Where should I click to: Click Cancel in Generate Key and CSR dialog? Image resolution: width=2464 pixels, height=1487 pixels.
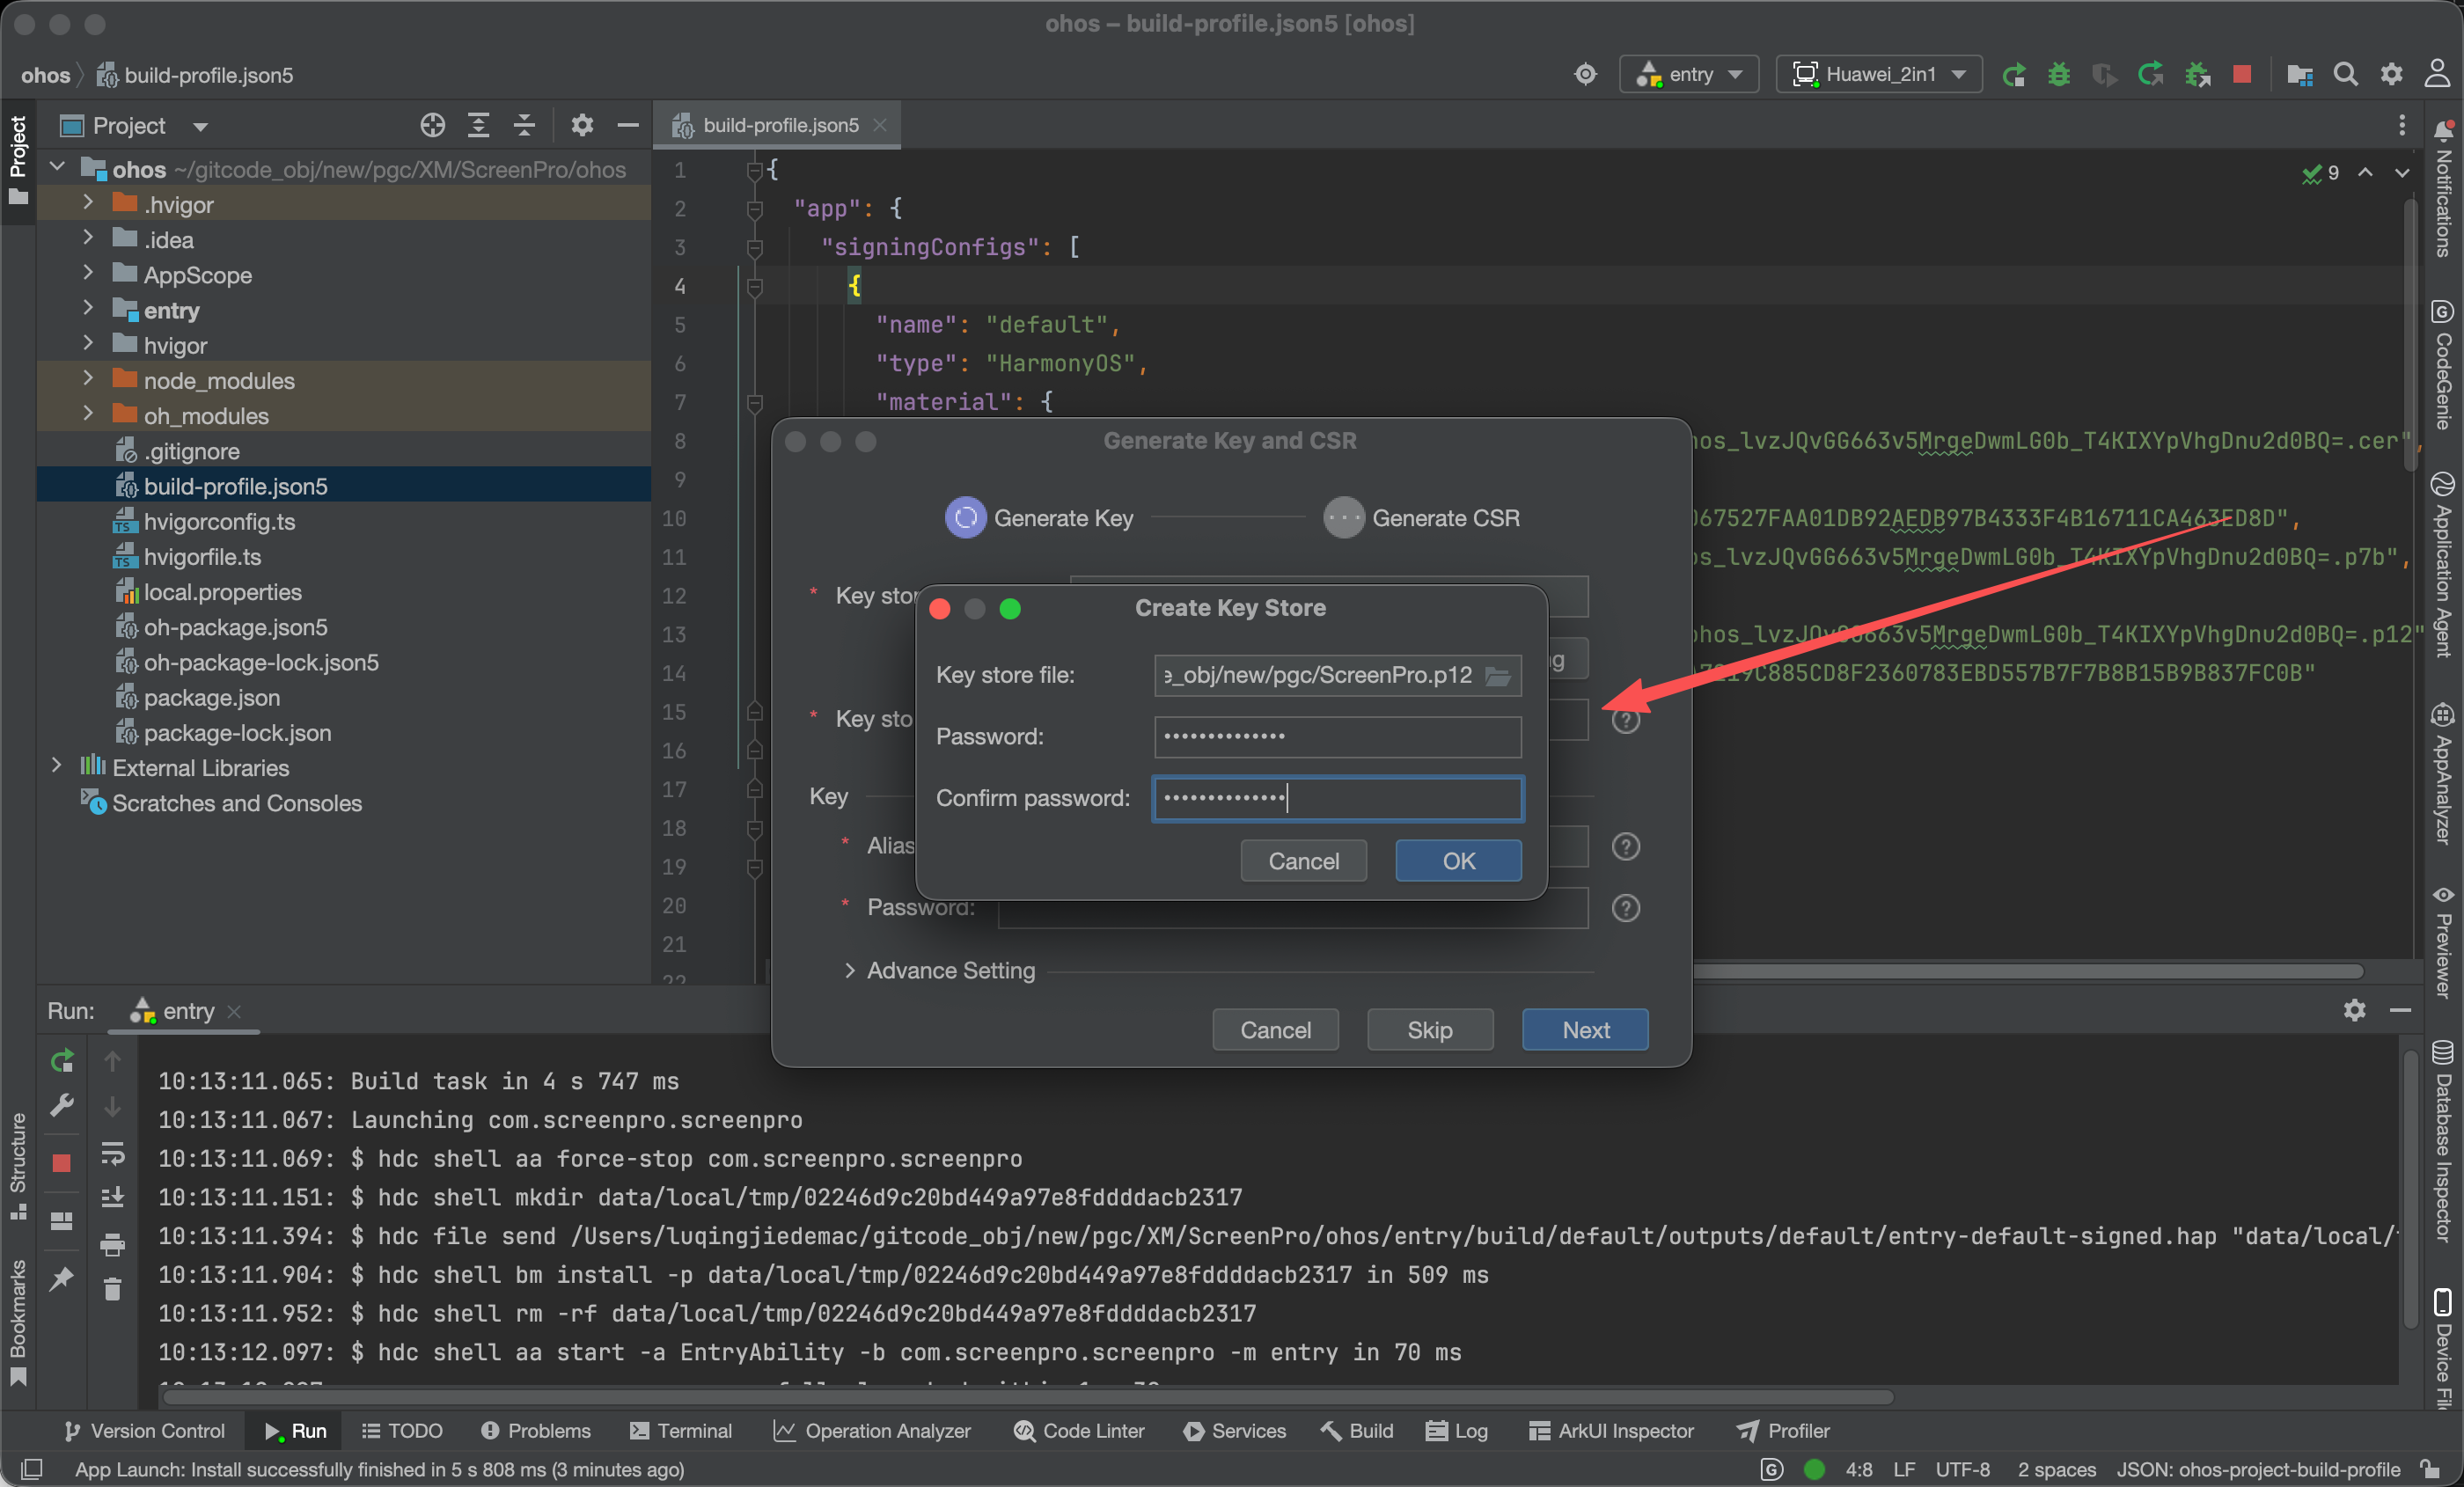pos(1275,1030)
